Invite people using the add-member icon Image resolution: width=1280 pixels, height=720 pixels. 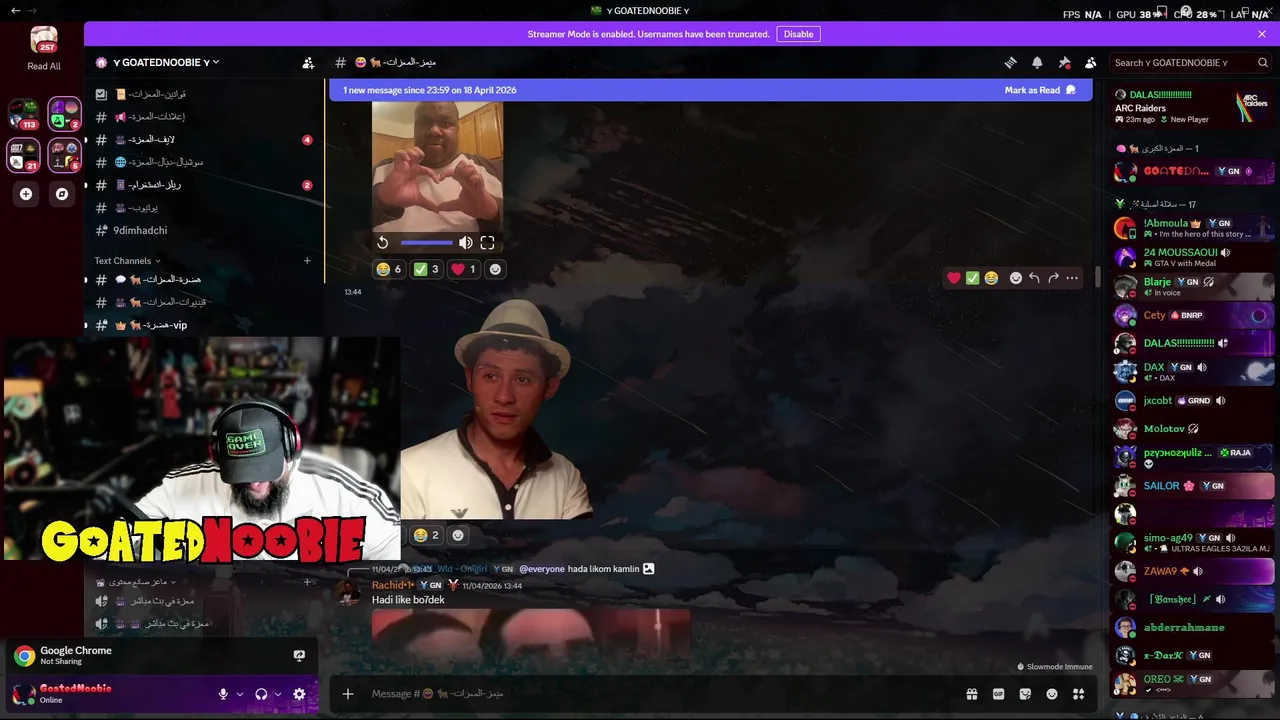(x=308, y=62)
